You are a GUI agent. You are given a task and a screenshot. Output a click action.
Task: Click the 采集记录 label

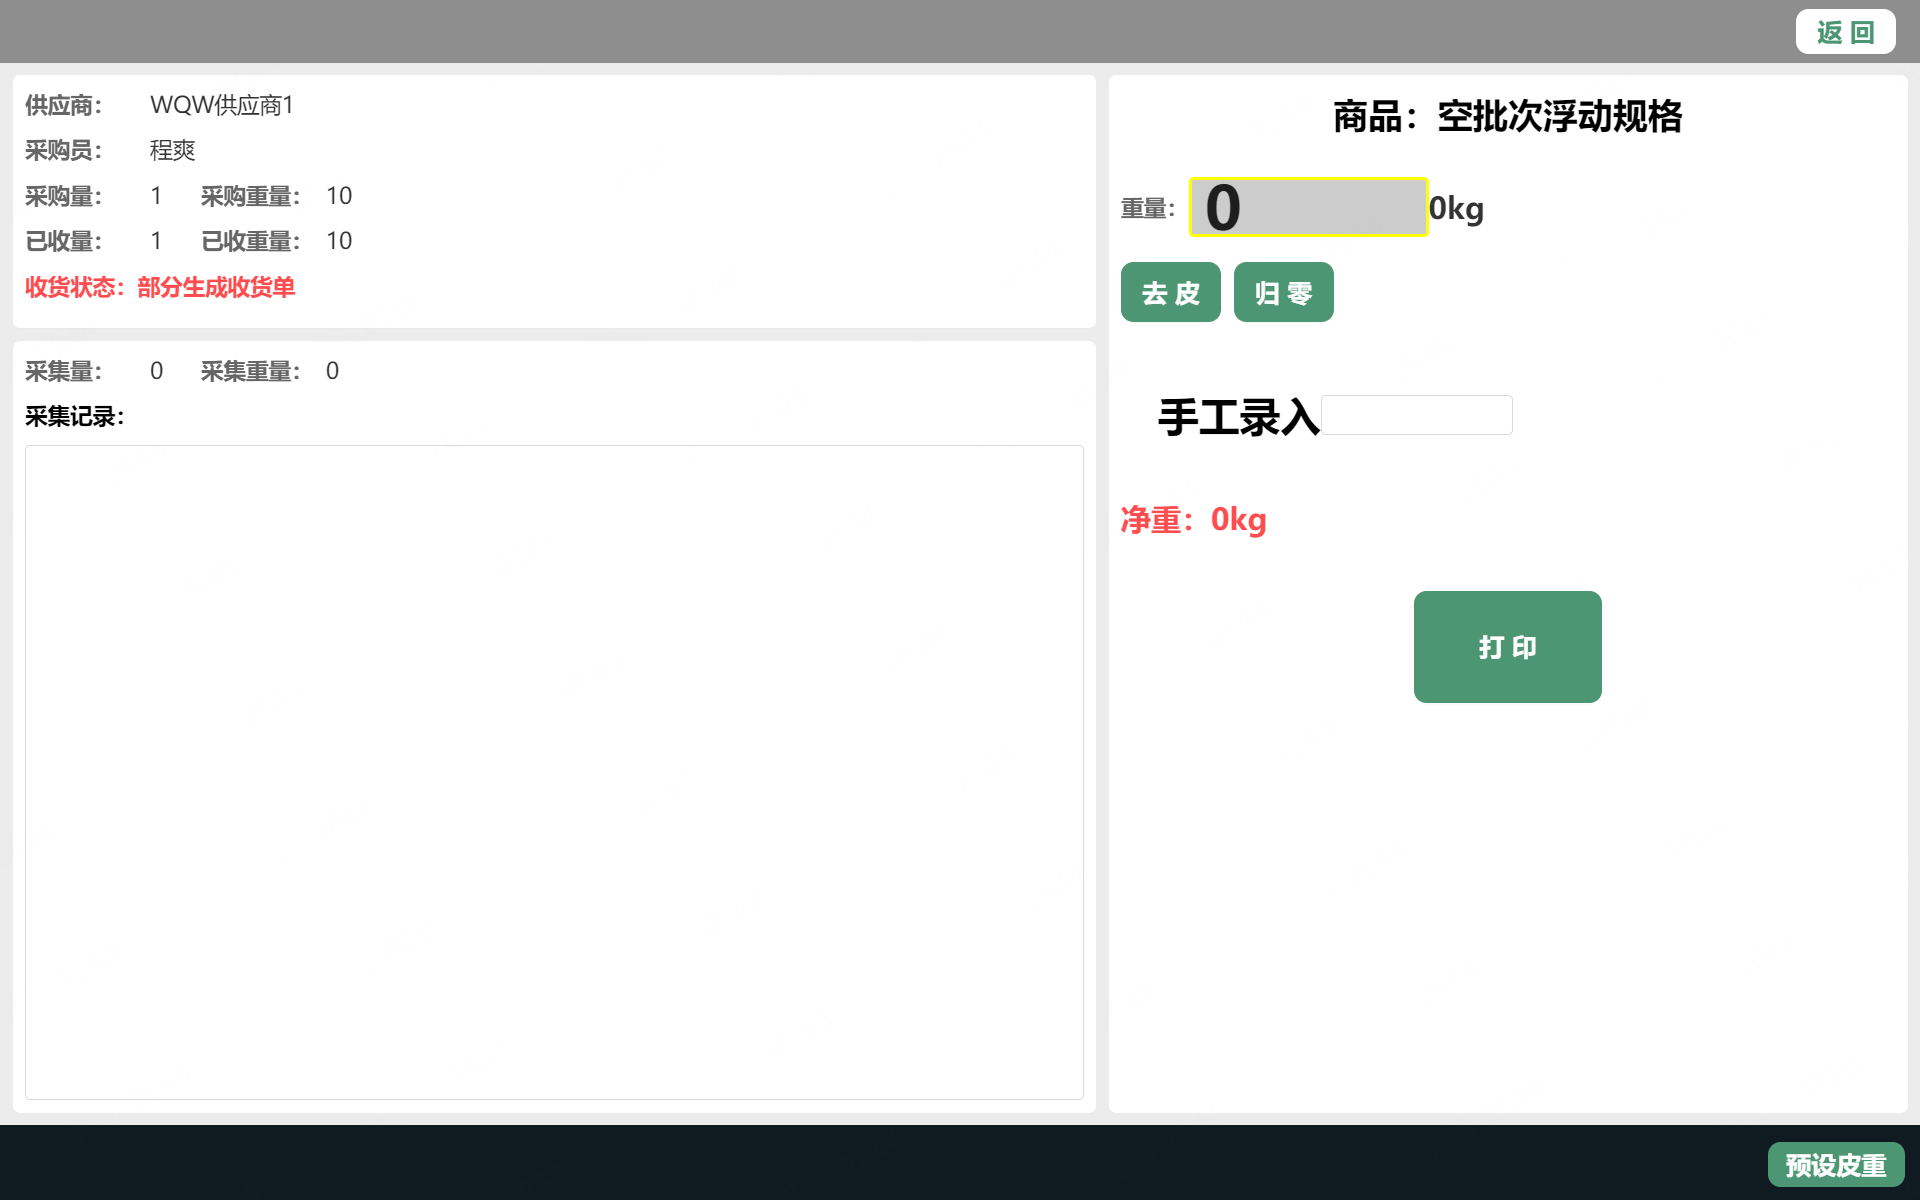coord(74,416)
